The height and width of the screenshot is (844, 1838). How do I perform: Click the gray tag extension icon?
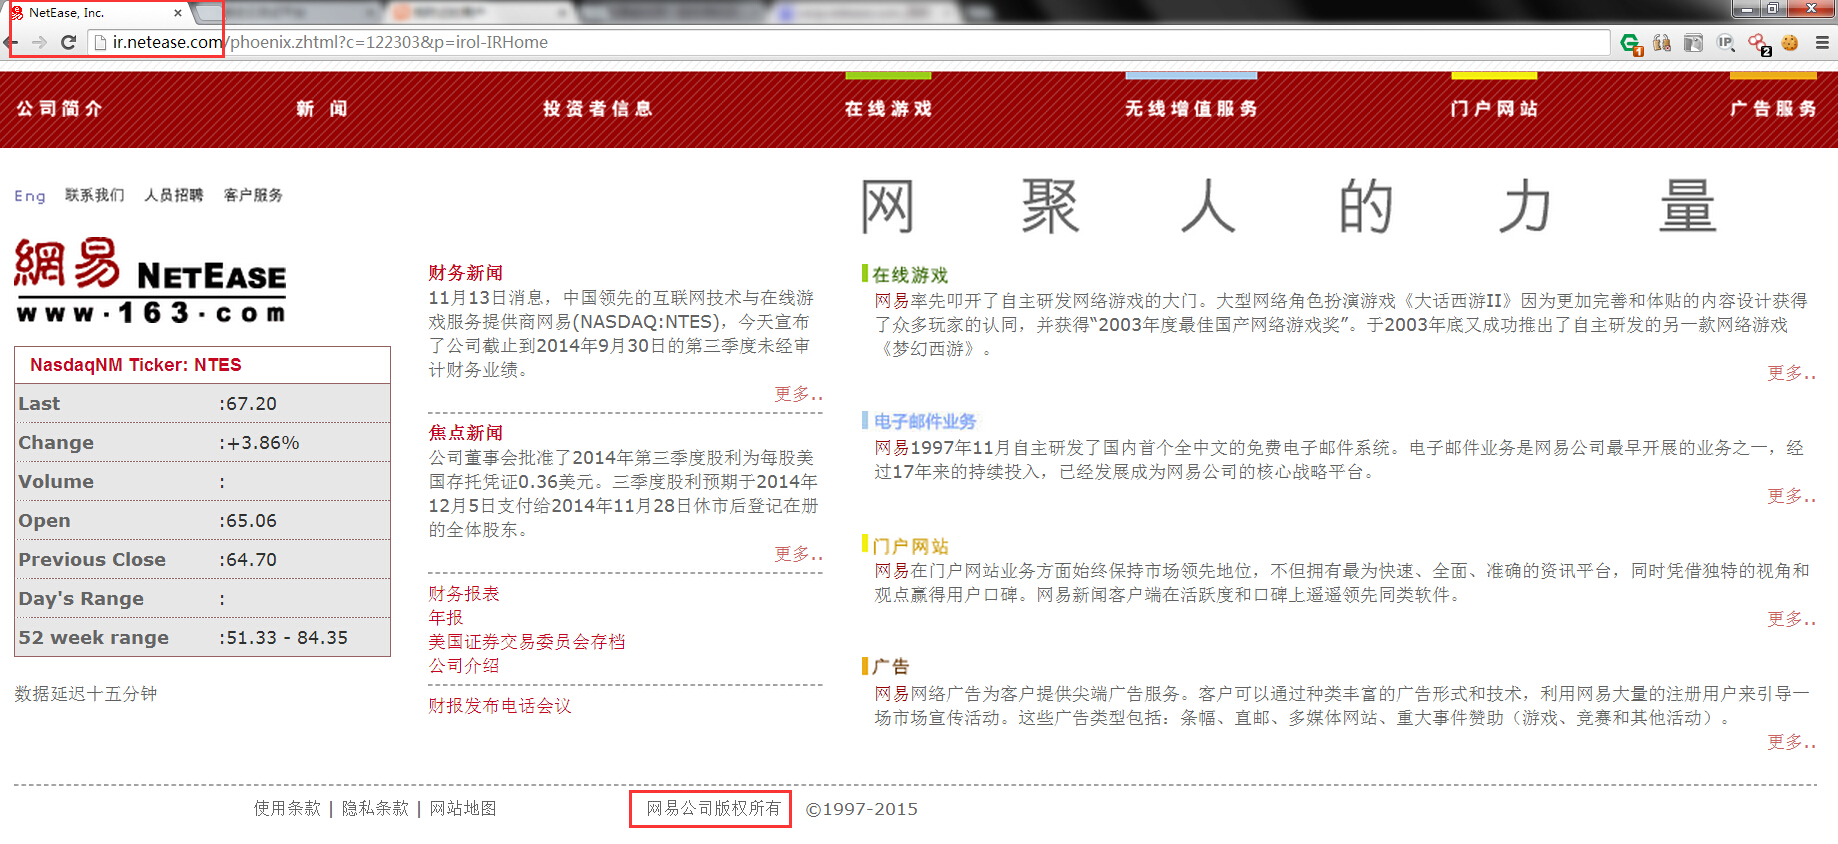tap(1694, 43)
